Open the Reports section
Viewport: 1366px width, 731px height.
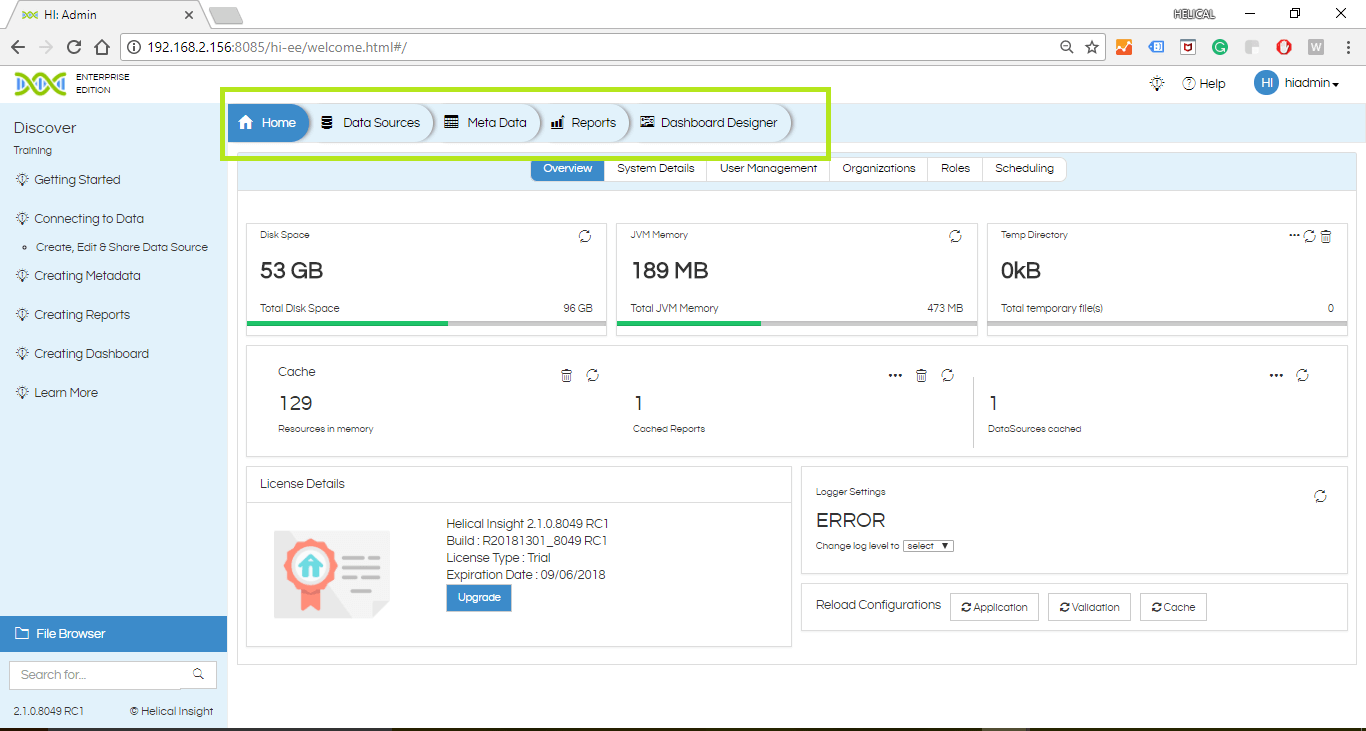[583, 123]
